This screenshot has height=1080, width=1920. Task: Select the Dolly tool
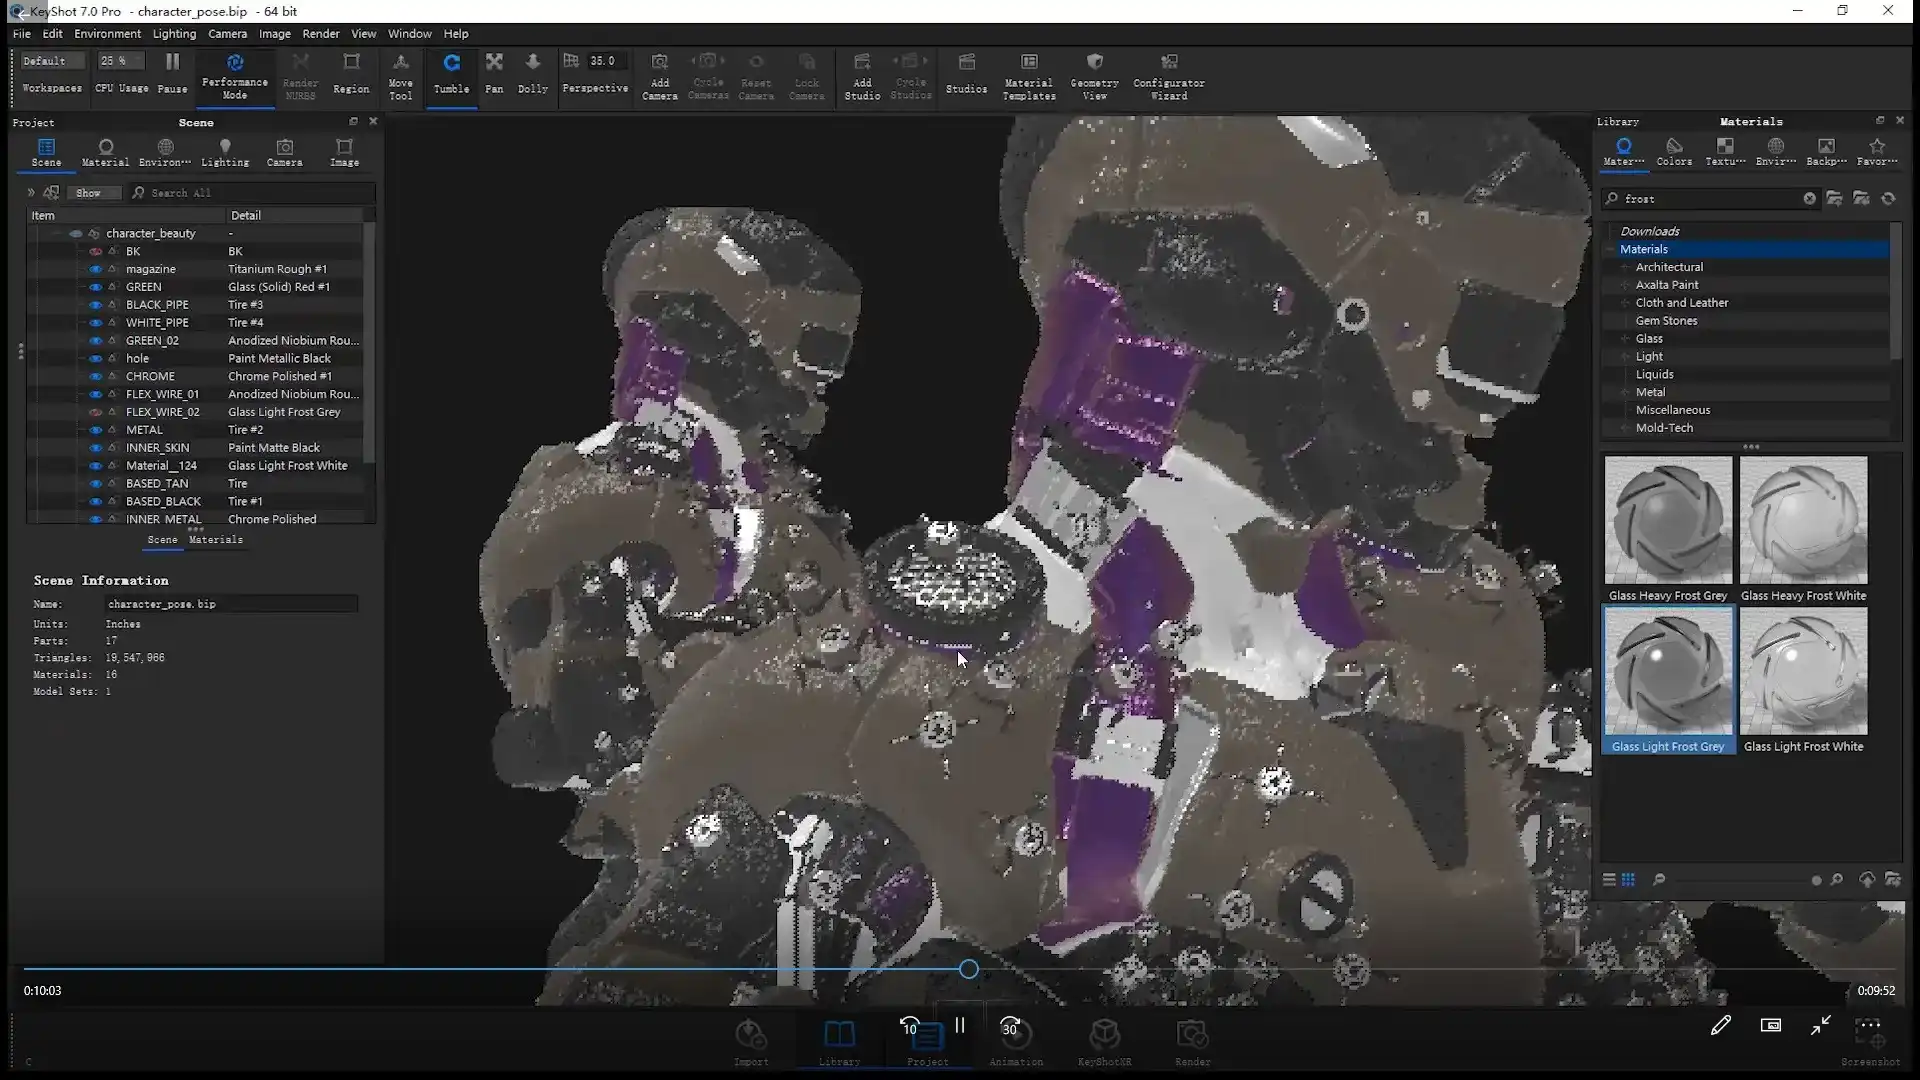pos(532,75)
